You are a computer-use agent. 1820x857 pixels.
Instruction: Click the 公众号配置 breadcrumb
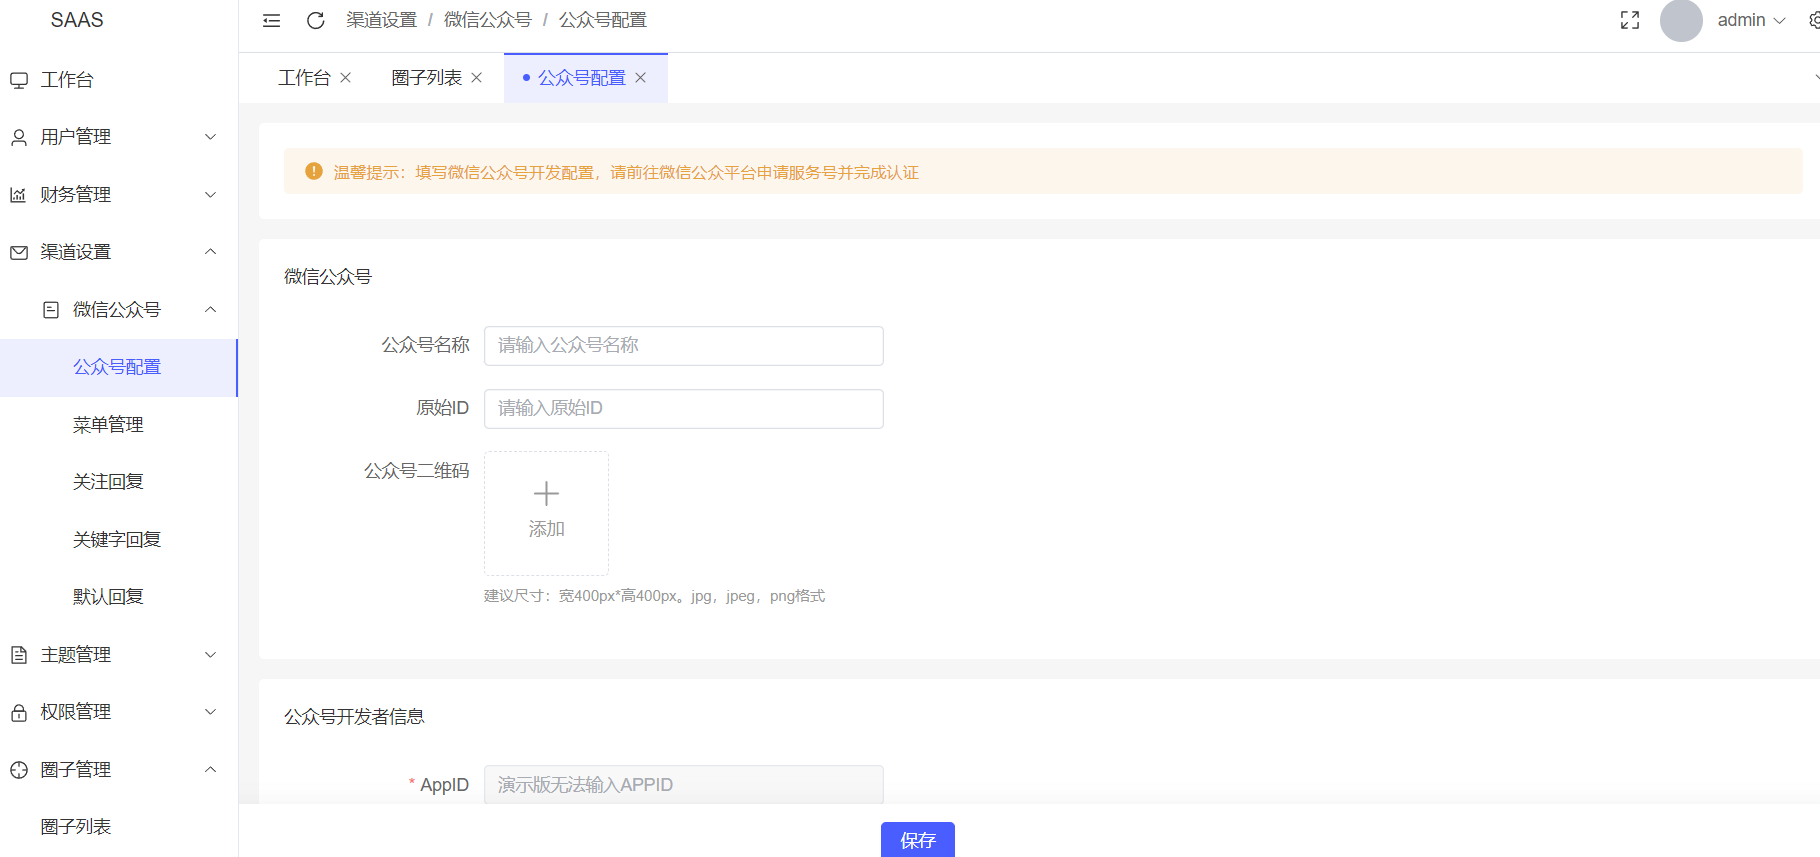coord(602,20)
